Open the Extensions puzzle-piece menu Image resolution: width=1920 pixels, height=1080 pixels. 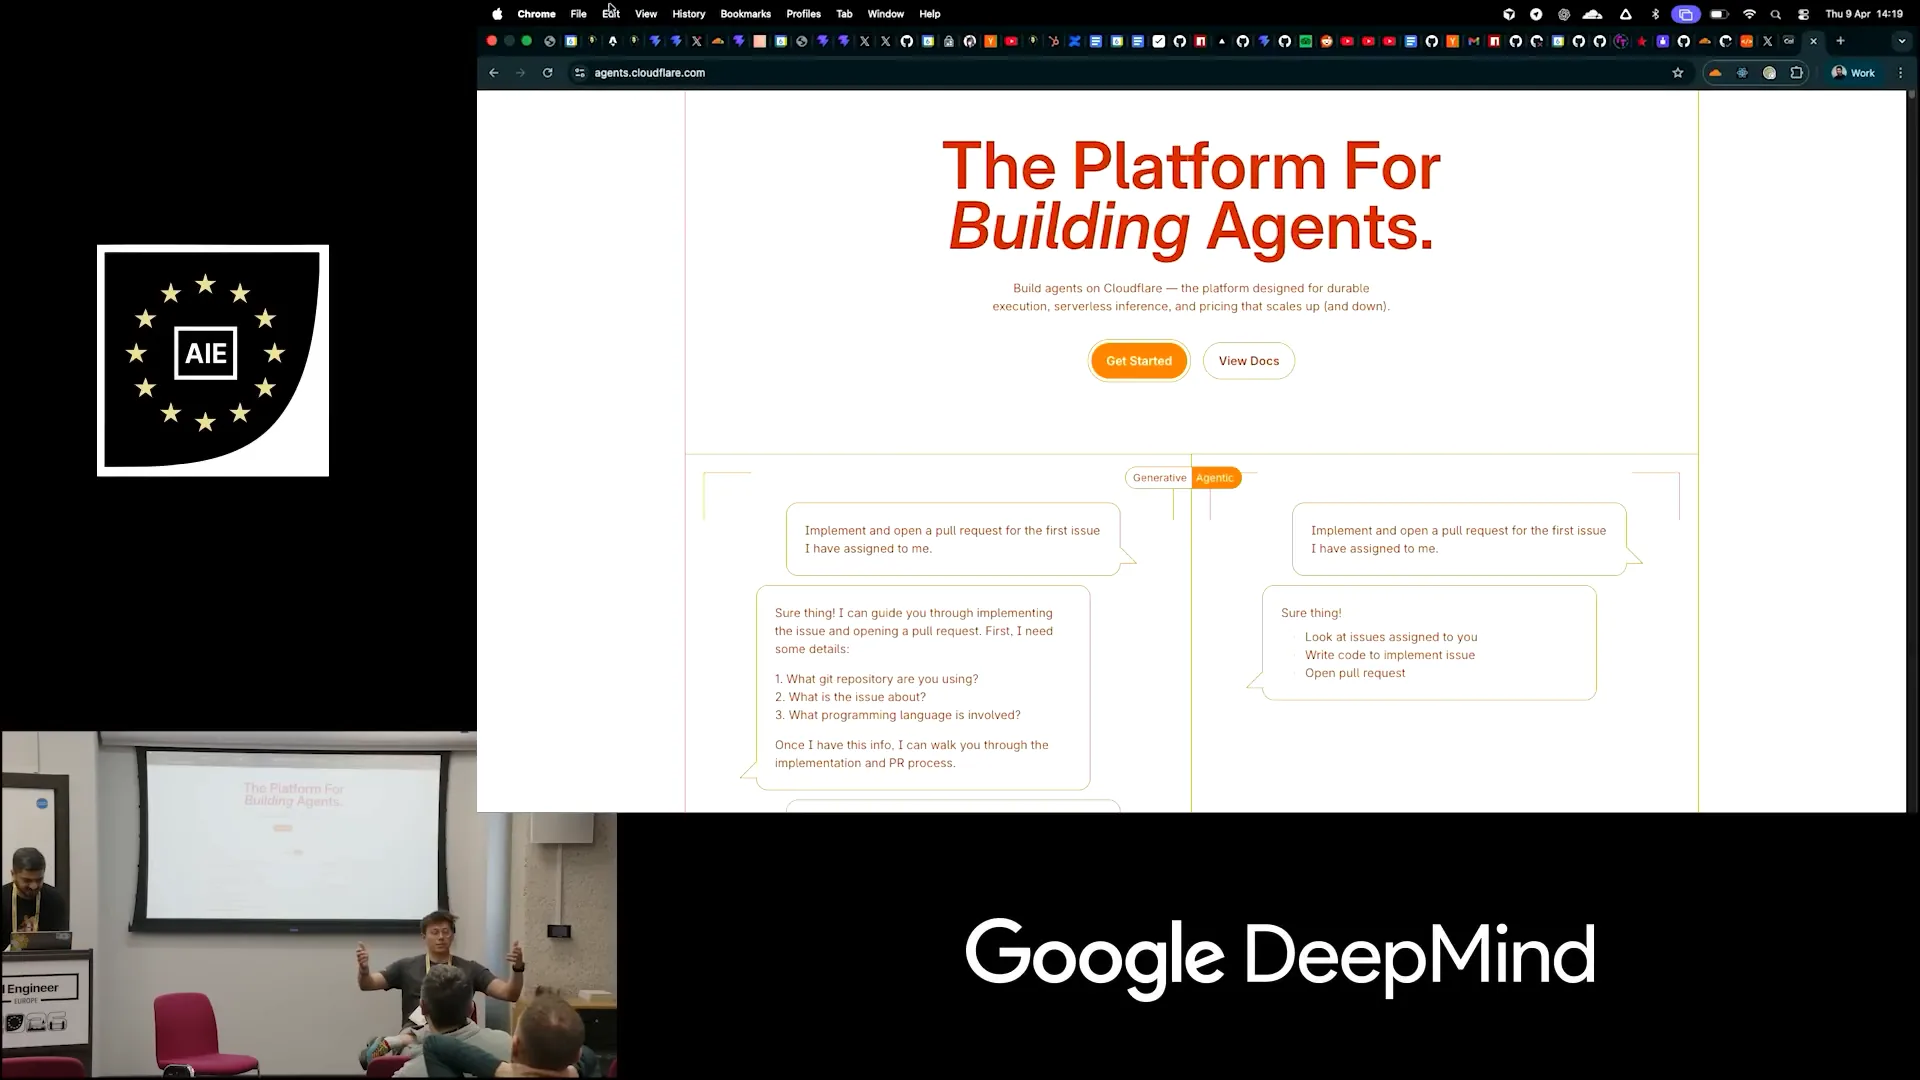pyautogui.click(x=1796, y=73)
